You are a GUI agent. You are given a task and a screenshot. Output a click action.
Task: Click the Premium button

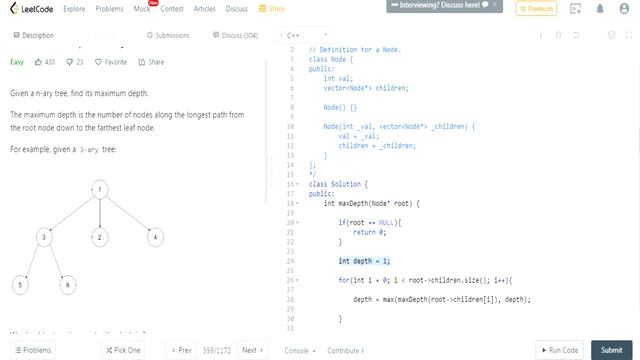pyautogui.click(x=536, y=9)
